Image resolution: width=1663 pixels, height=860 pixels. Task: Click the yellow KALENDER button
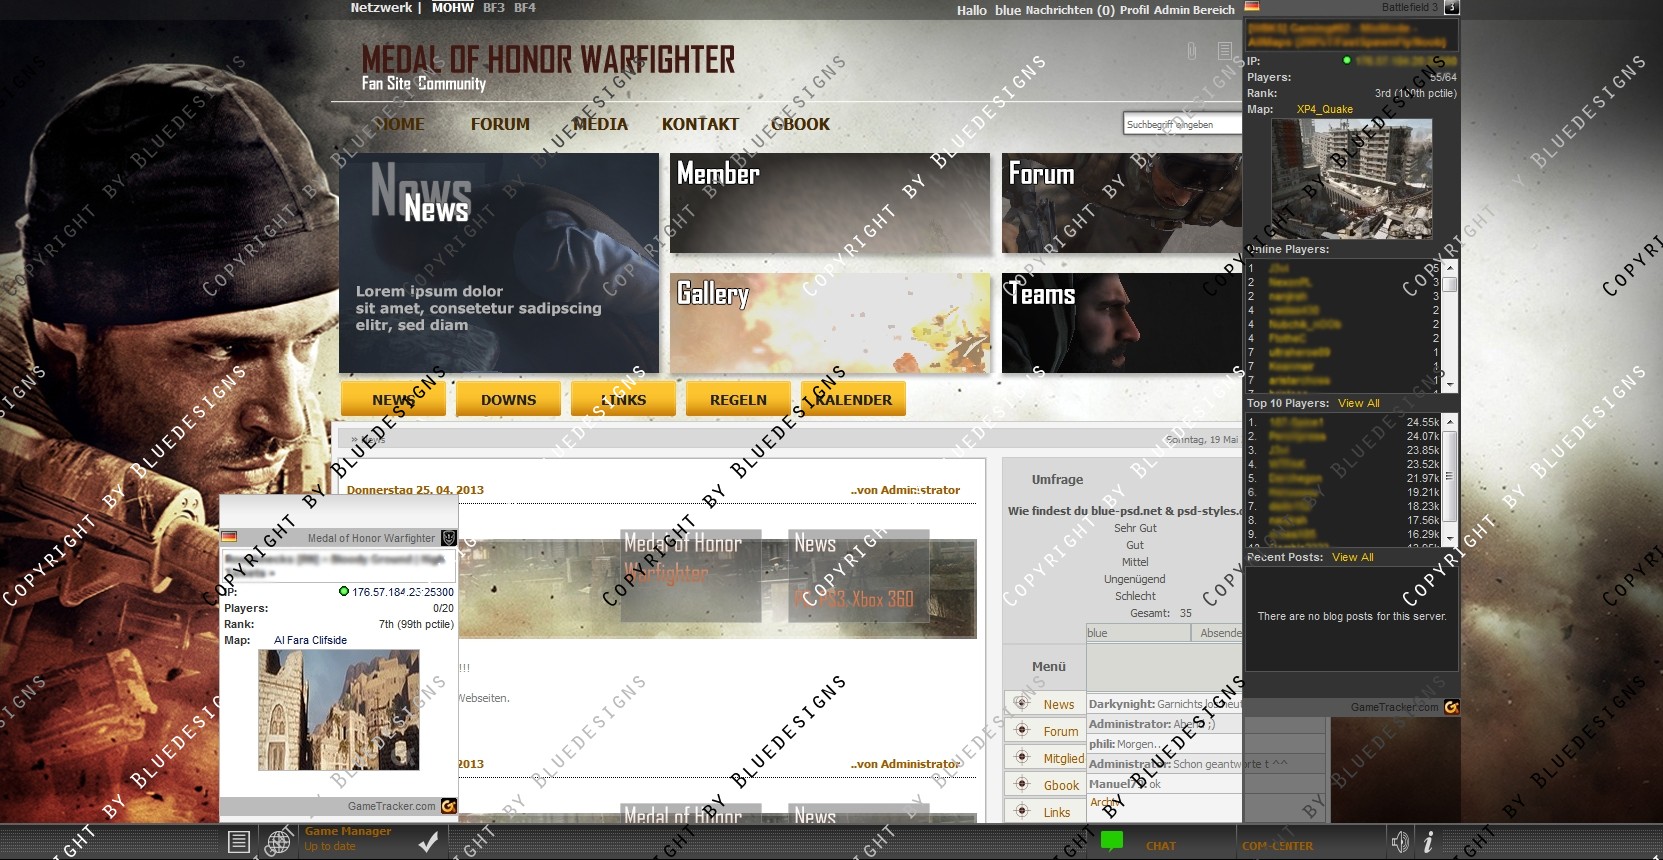click(x=853, y=399)
